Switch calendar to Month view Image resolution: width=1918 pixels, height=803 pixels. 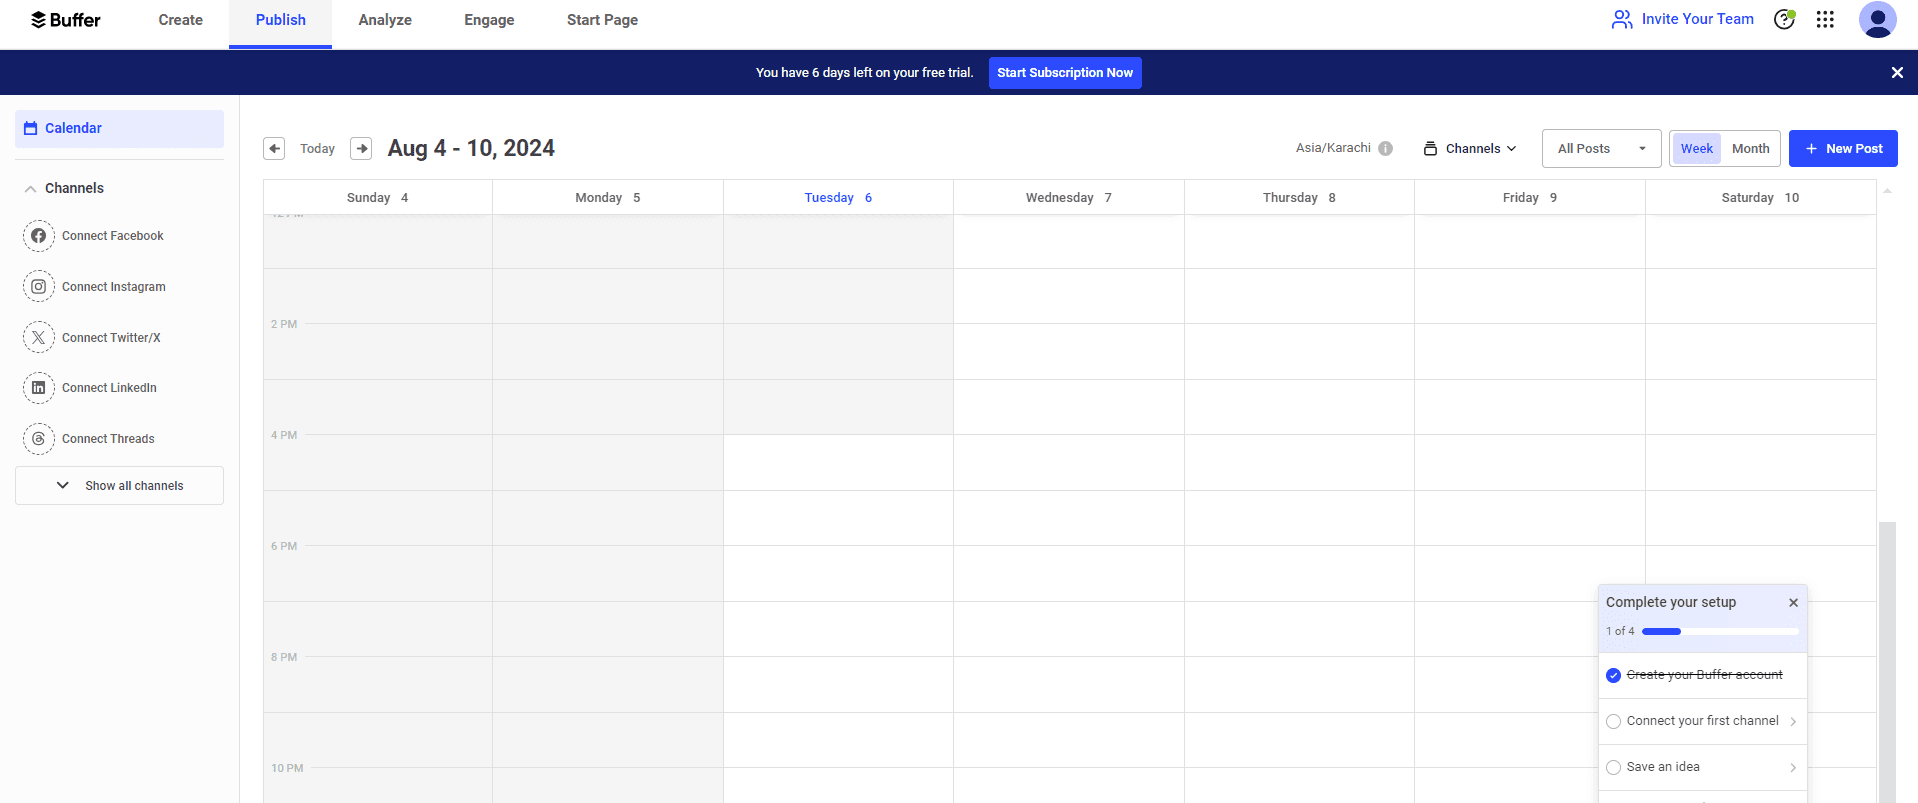(1750, 148)
